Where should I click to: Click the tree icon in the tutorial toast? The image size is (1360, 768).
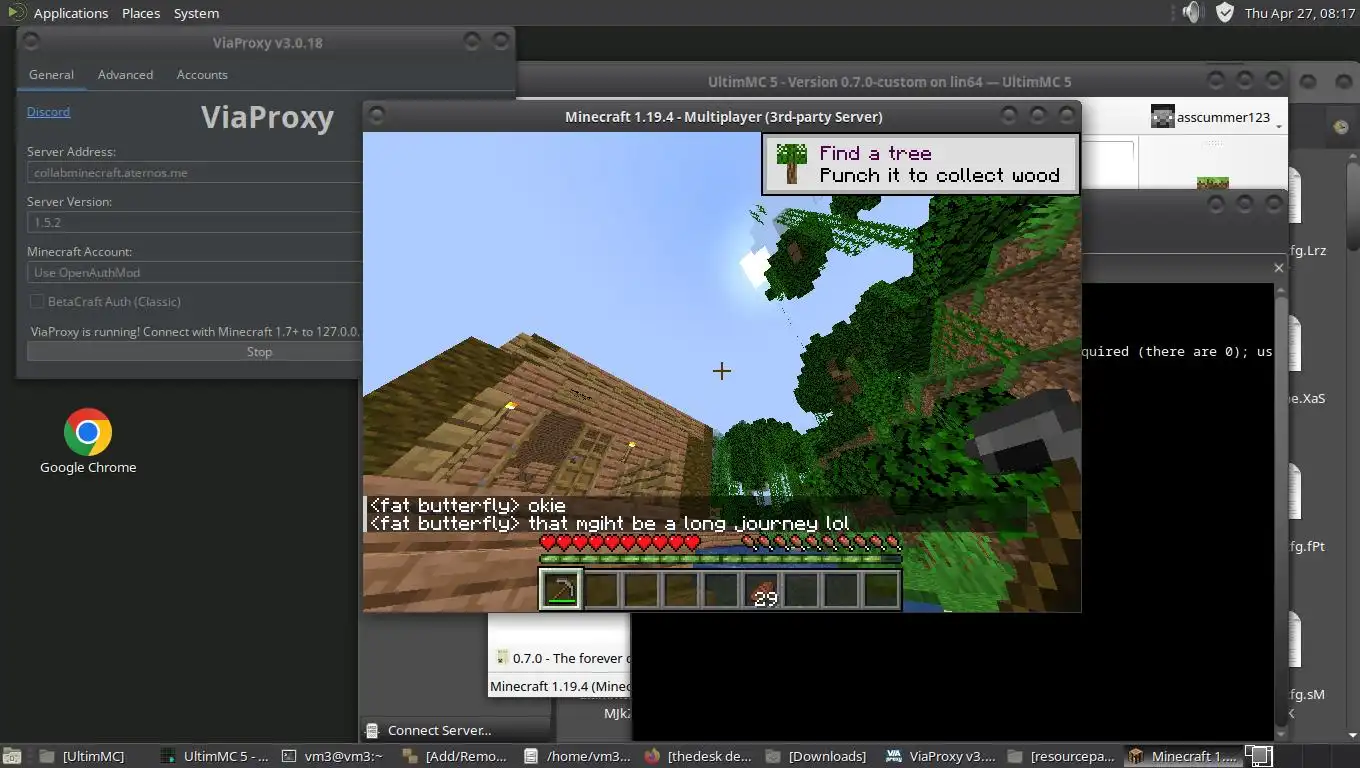(791, 164)
